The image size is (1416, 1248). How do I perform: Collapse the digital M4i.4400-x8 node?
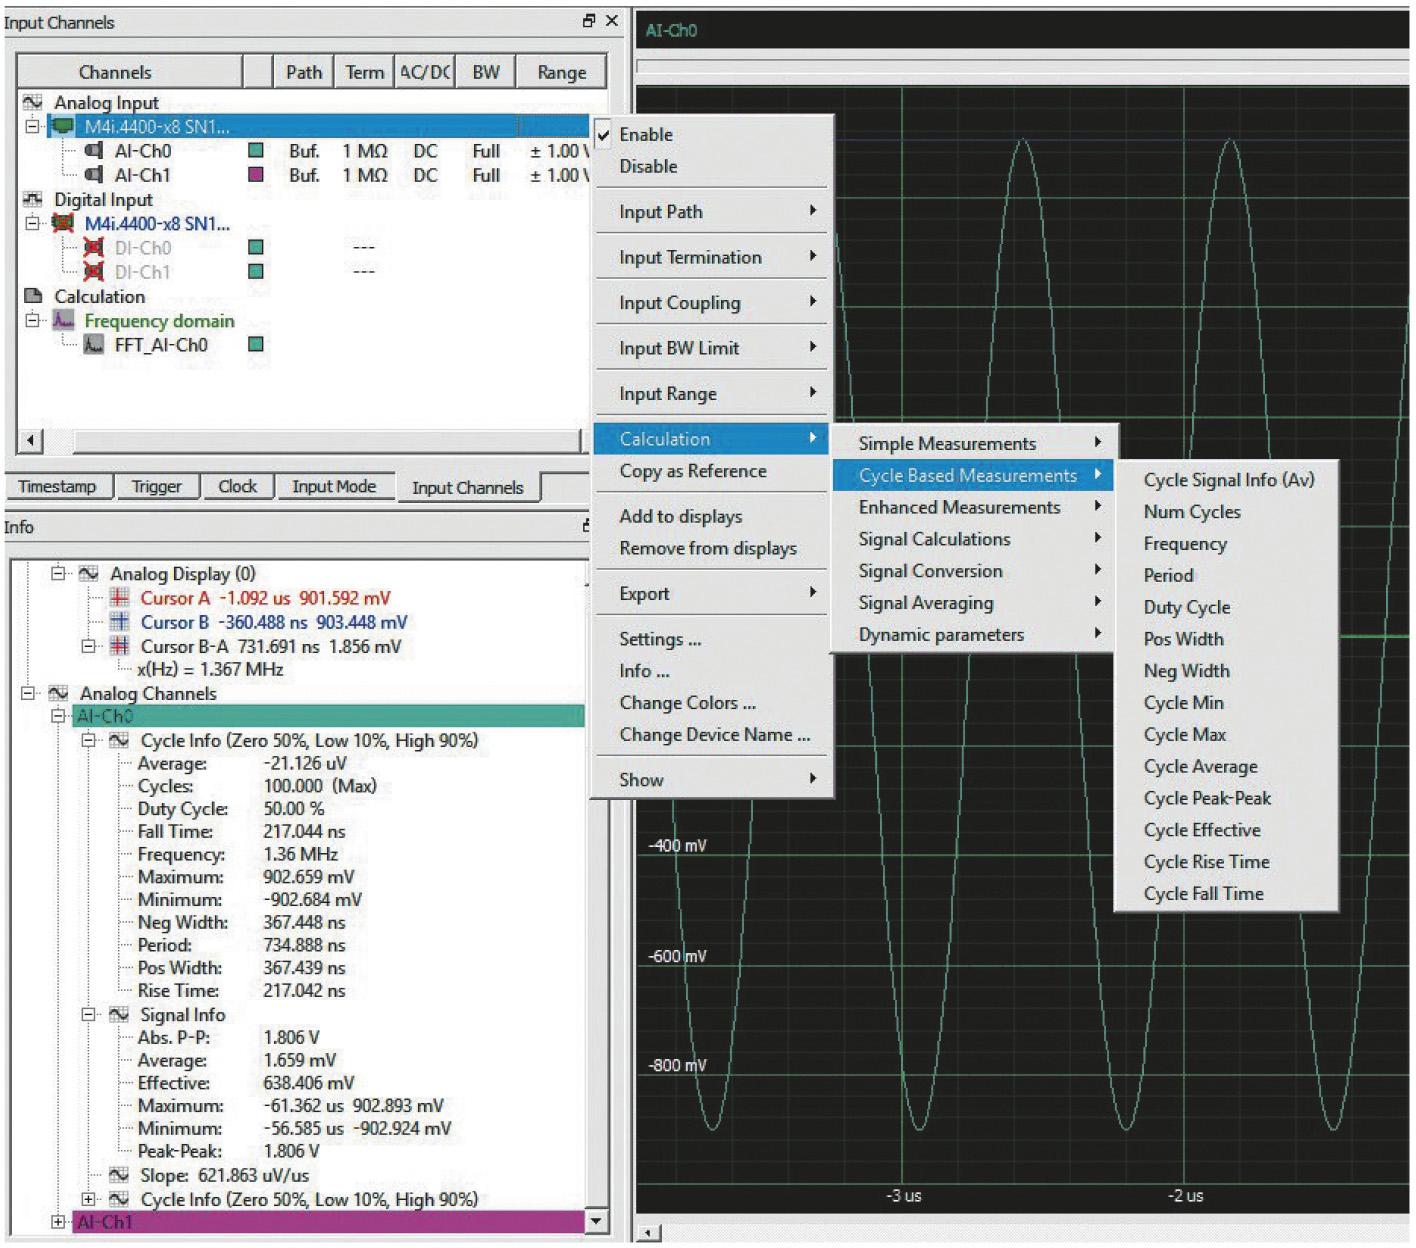pyautogui.click(x=32, y=223)
